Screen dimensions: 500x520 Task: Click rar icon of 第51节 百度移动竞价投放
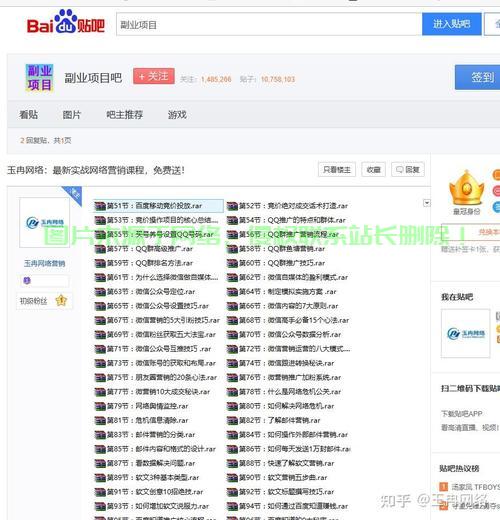[x=100, y=206]
